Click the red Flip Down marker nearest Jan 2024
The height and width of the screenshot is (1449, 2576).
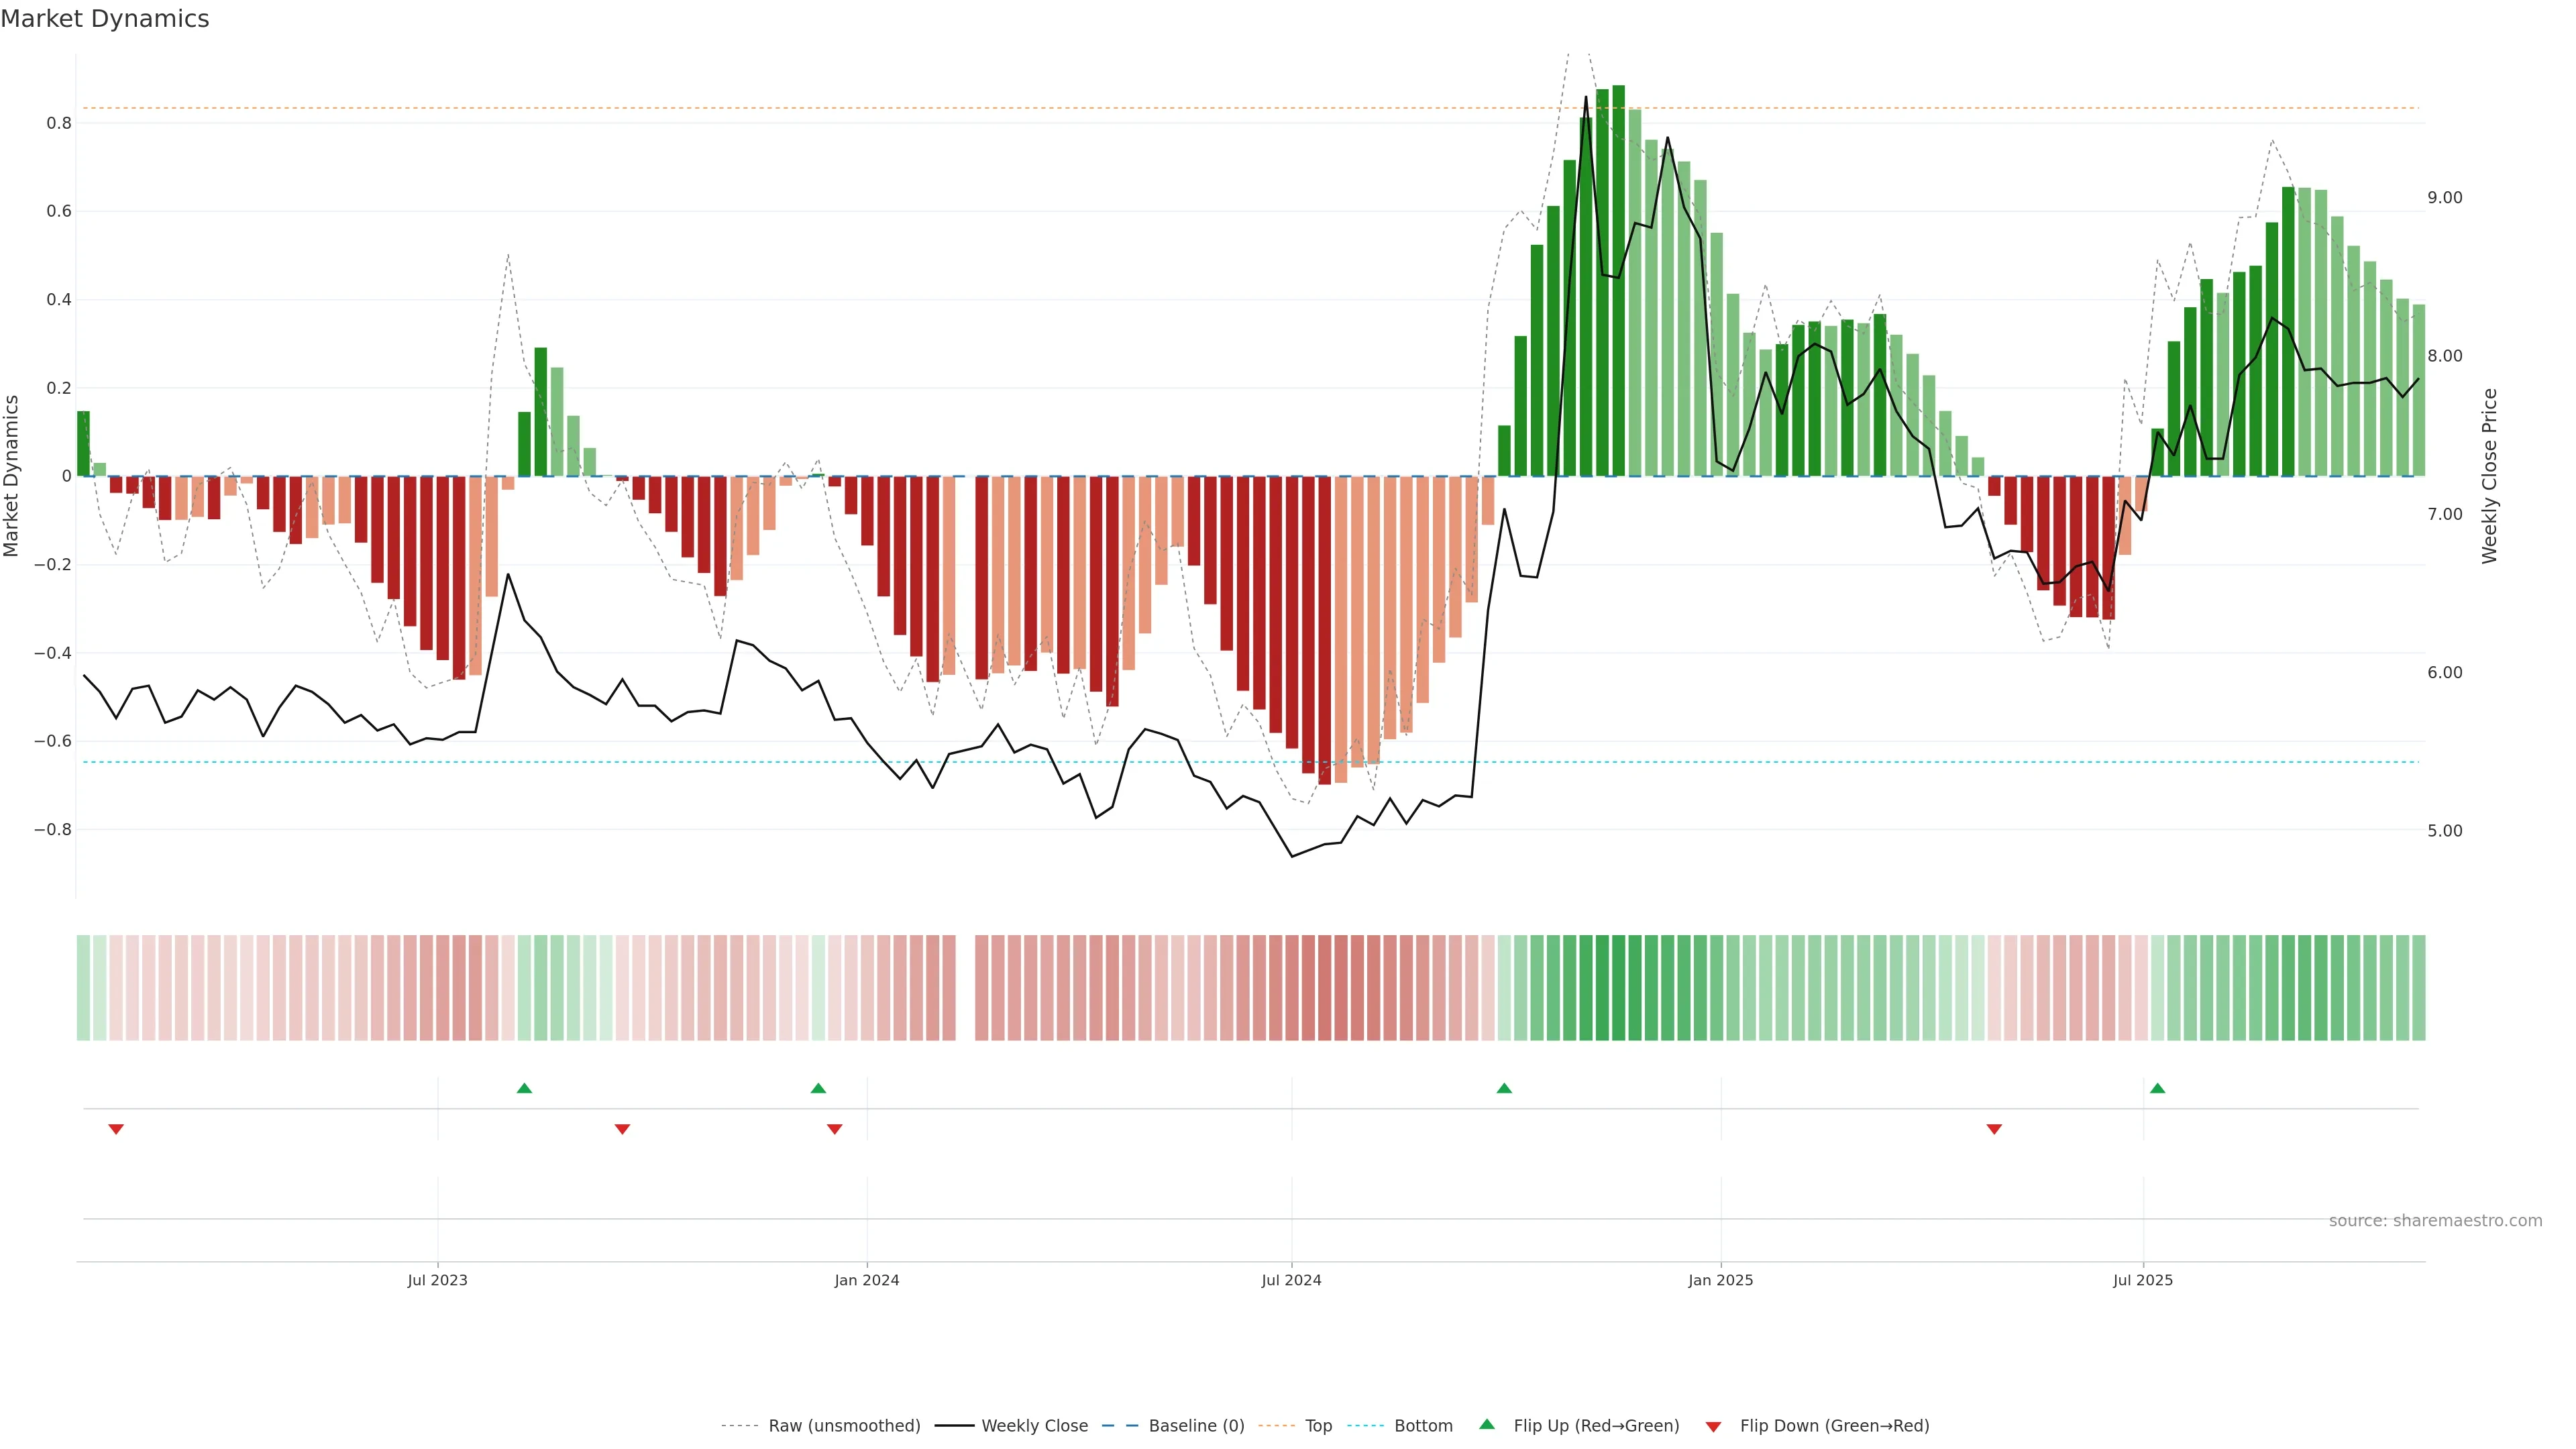pyautogui.click(x=835, y=1129)
